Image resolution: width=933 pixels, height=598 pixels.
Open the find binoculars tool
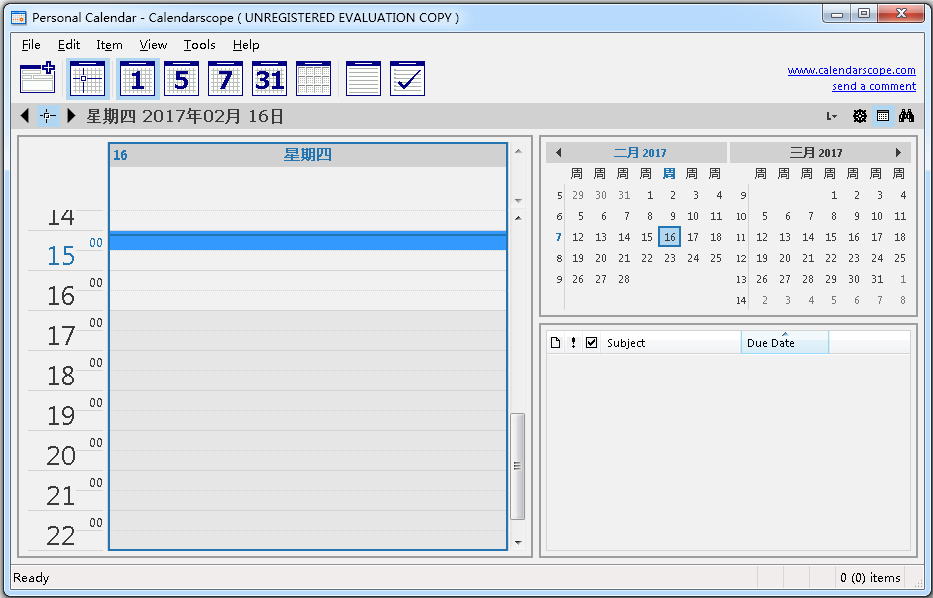(906, 116)
